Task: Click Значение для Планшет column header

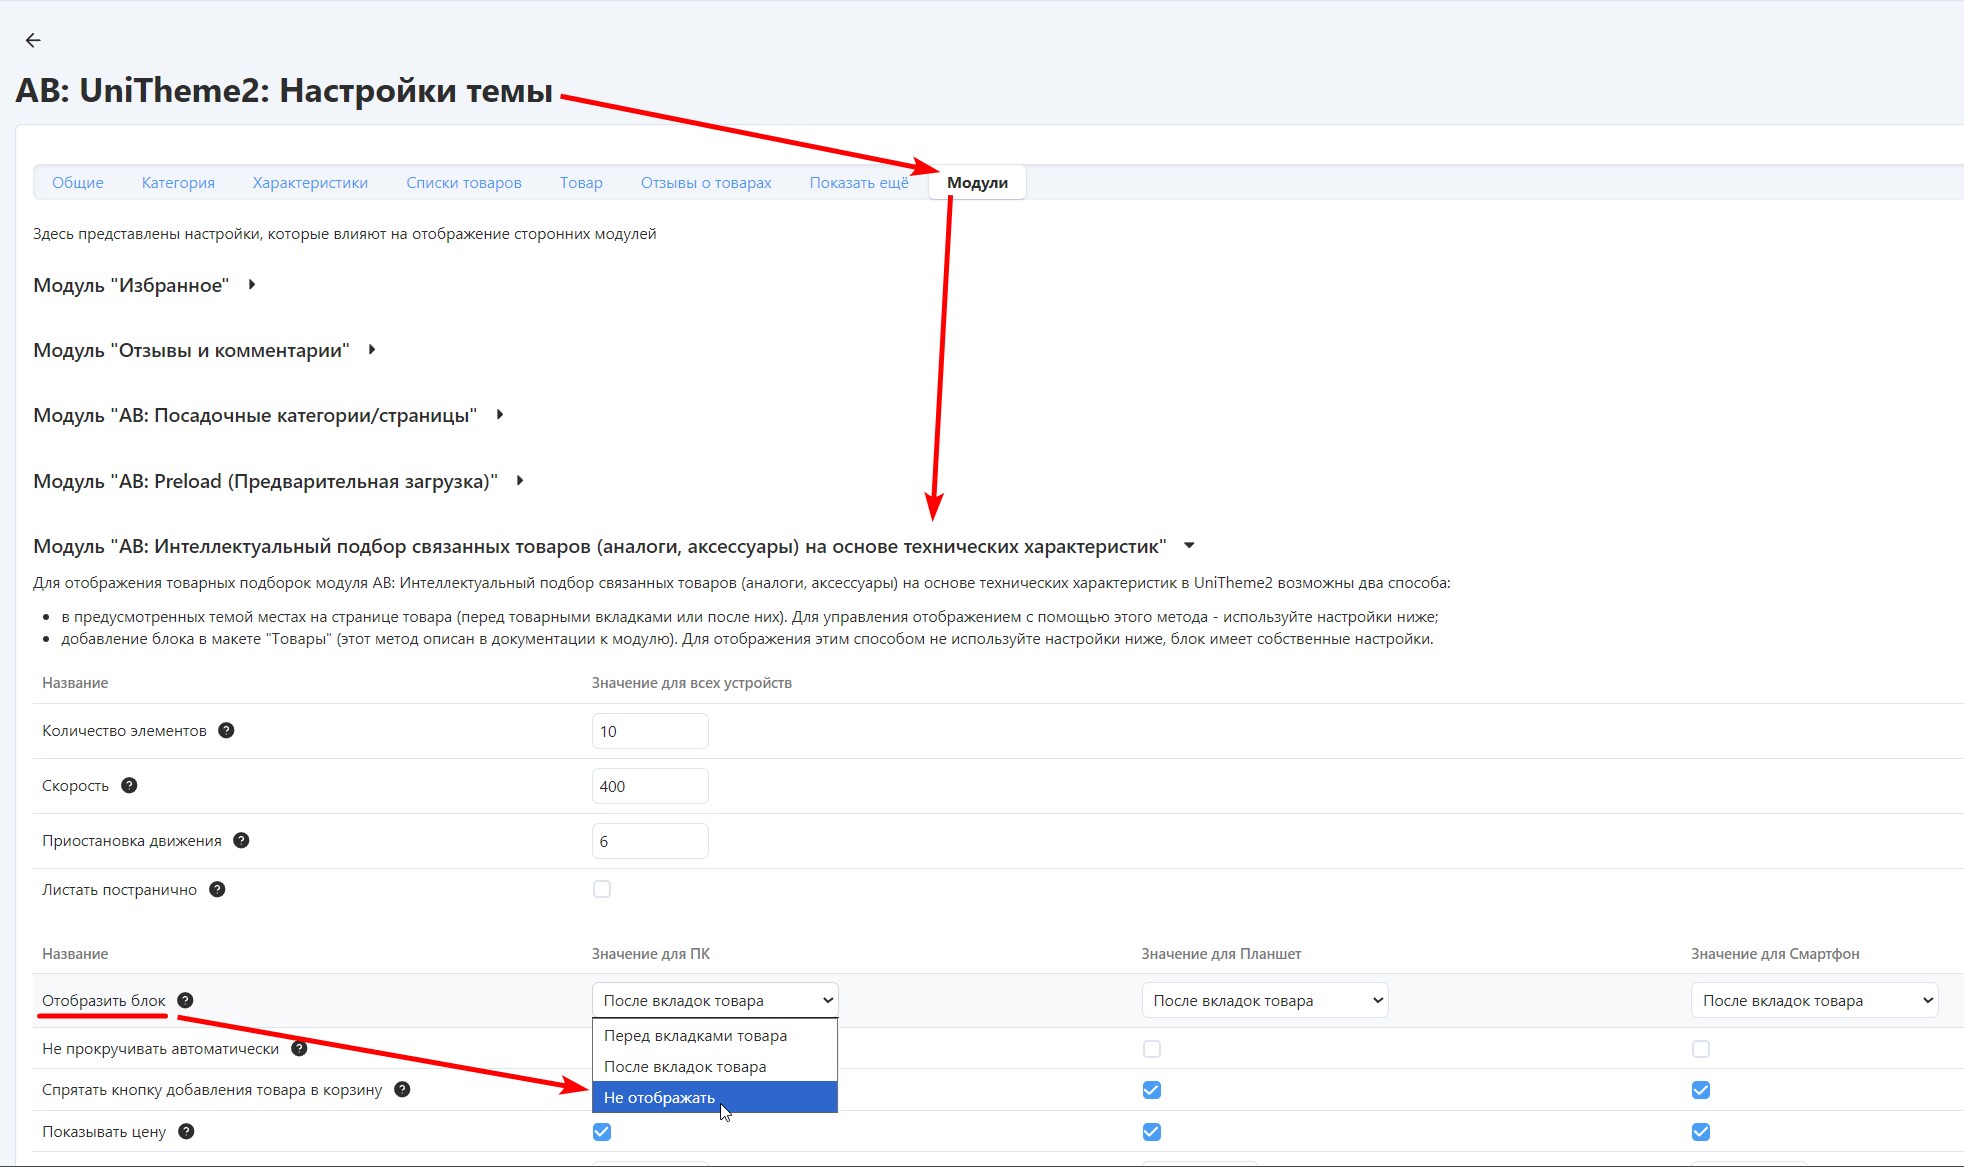Action: pos(1221,953)
